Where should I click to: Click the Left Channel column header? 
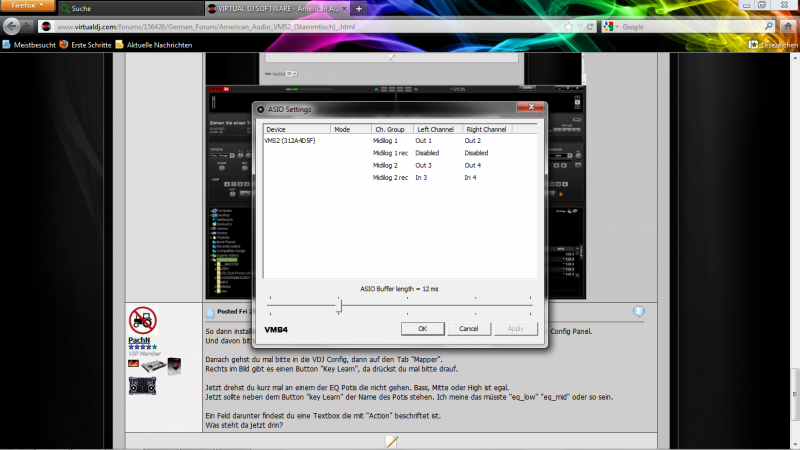tap(437, 129)
